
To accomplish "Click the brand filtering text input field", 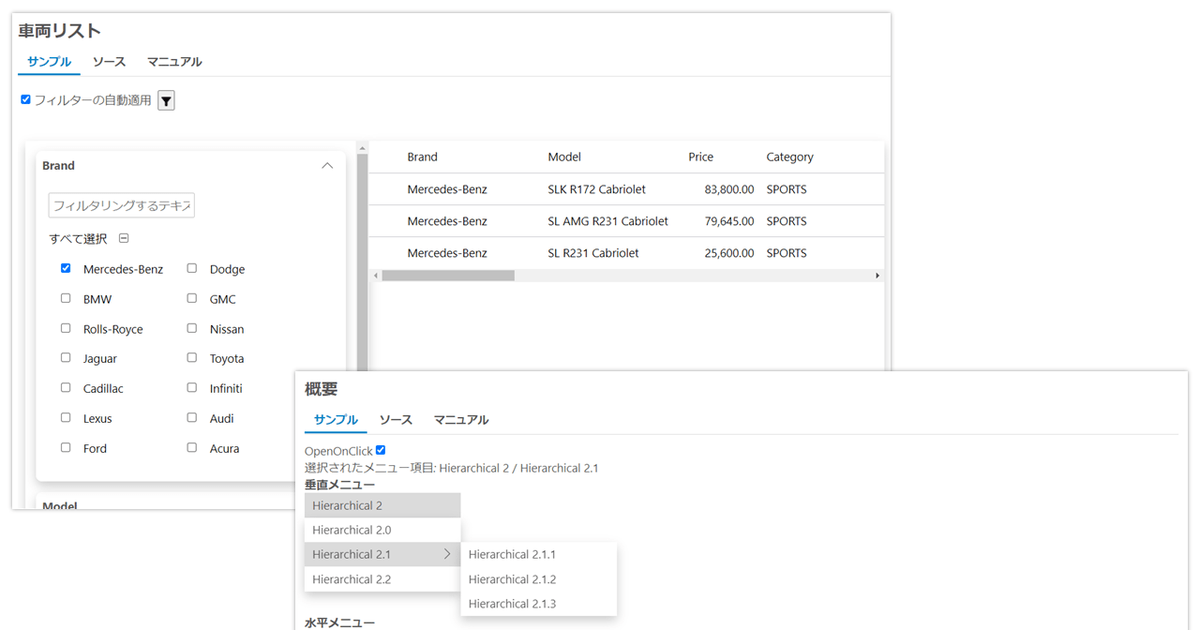I will click(x=121, y=204).
